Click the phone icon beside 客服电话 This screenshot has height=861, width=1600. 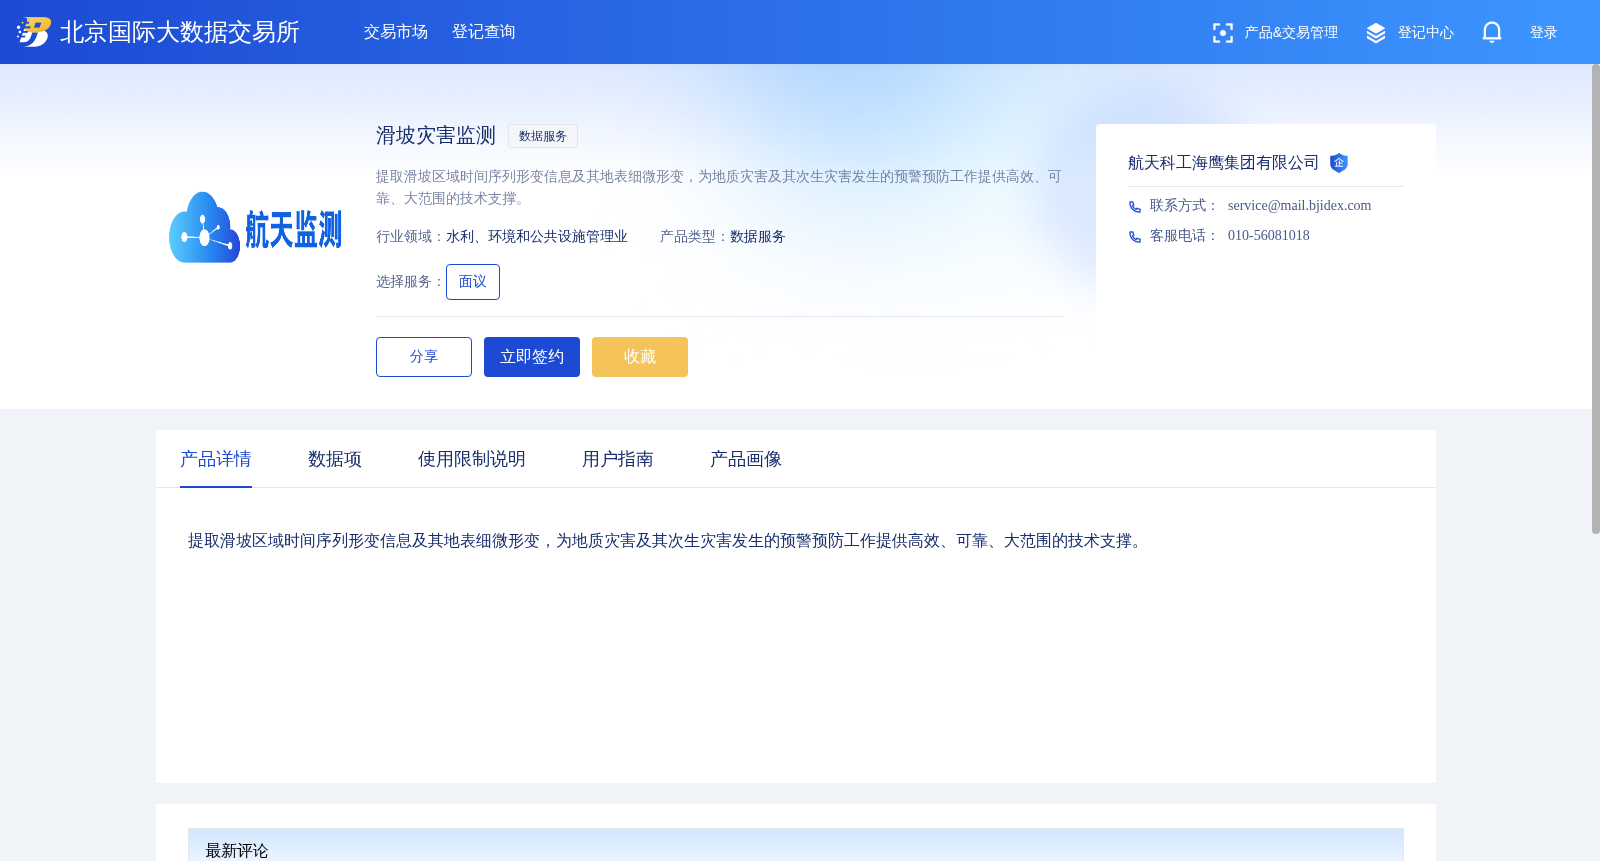click(1135, 237)
